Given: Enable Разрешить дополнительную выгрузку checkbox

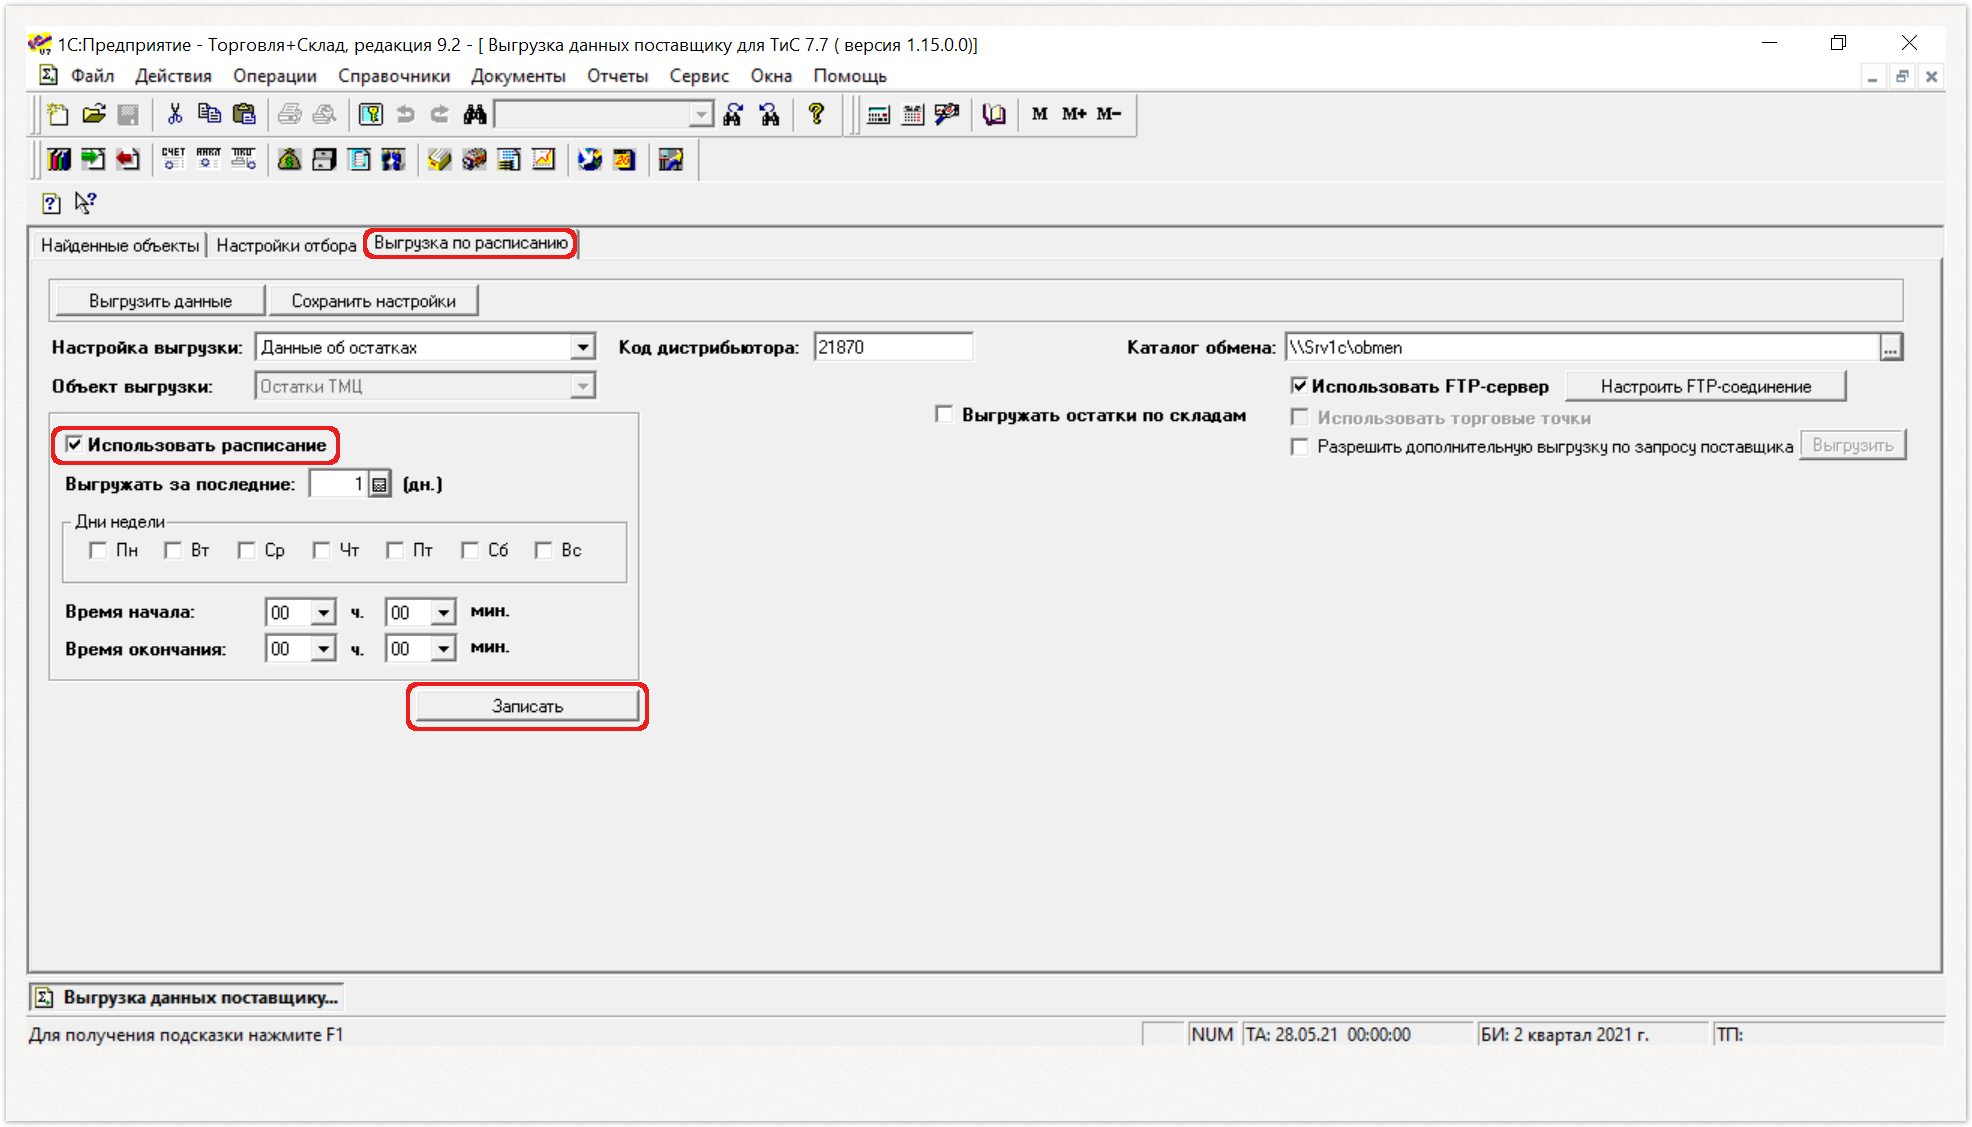Looking at the screenshot, I should 1299,447.
